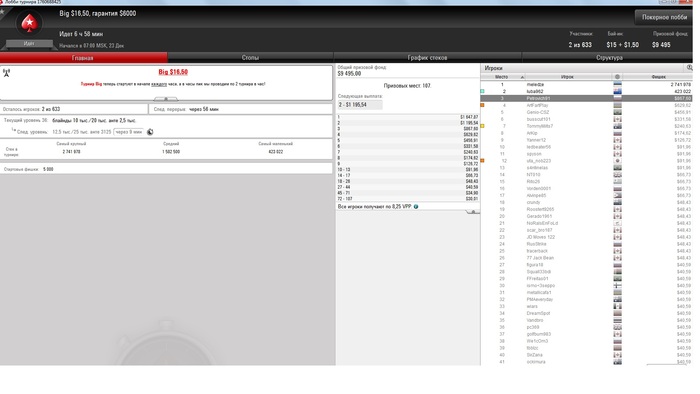The height and width of the screenshot is (394, 700).
Task: Click the next payout '2 - $1 195,54' field
Action: (360, 105)
